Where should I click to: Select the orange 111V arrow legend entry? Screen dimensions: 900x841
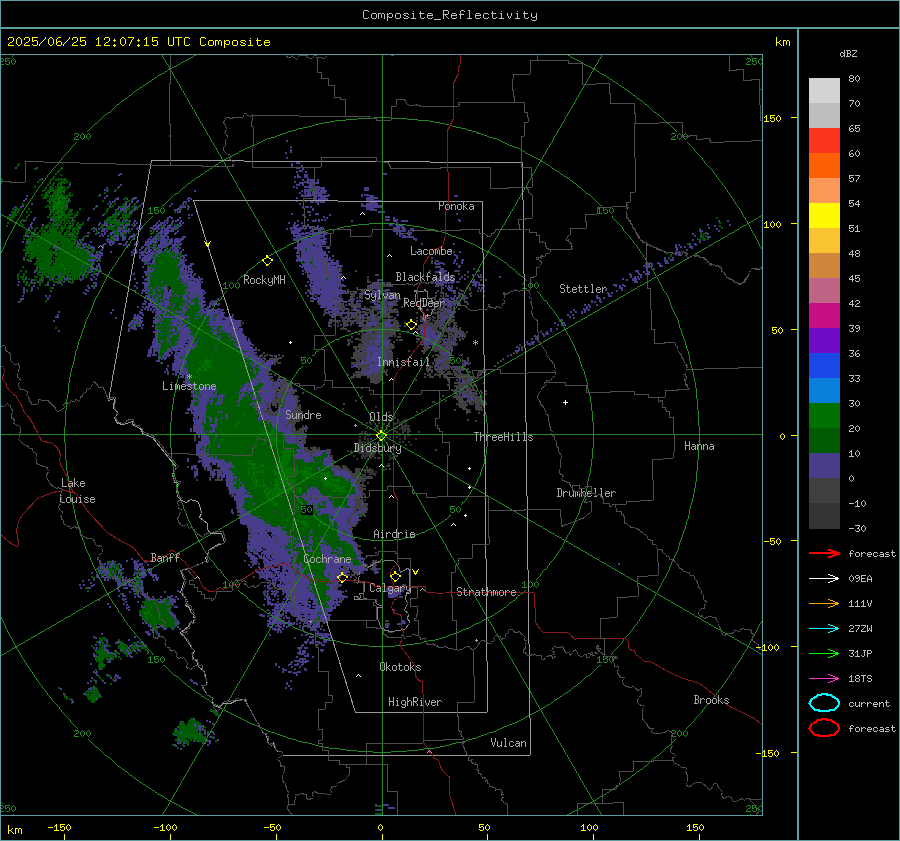coord(824,603)
